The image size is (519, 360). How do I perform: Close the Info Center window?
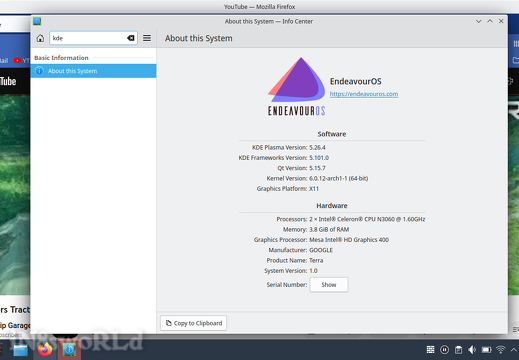(501, 21)
